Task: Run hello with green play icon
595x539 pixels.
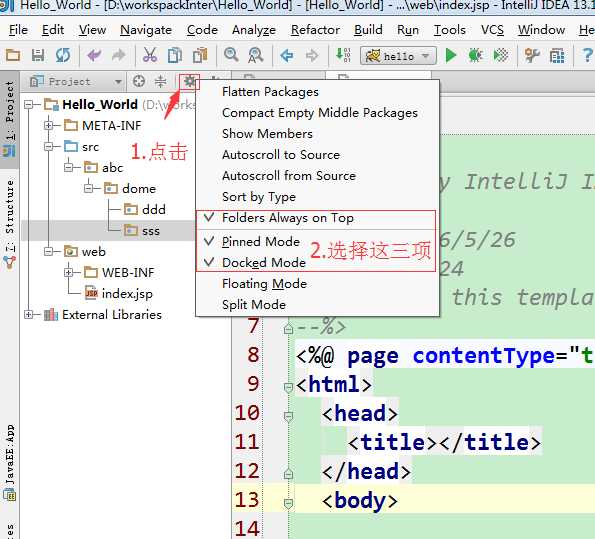Action: 450,55
